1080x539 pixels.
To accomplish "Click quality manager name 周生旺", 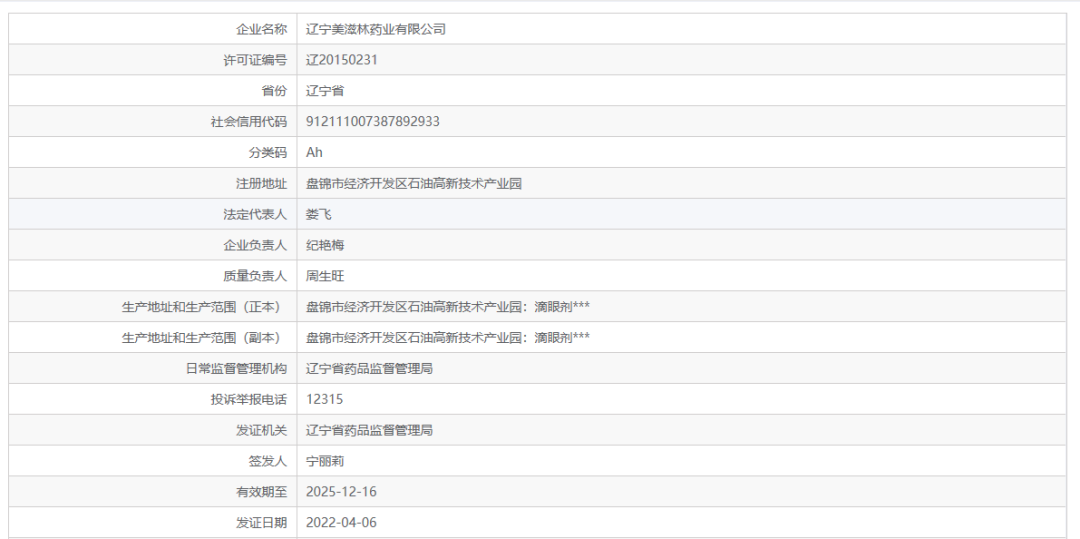I will coord(325,276).
